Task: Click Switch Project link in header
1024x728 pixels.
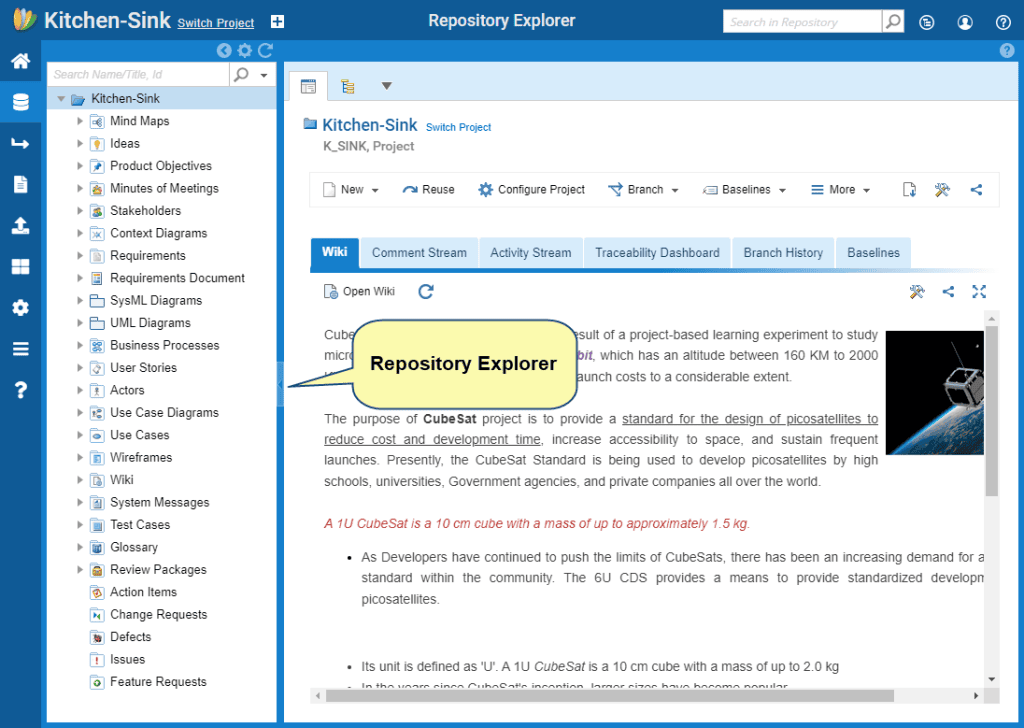Action: tap(216, 23)
